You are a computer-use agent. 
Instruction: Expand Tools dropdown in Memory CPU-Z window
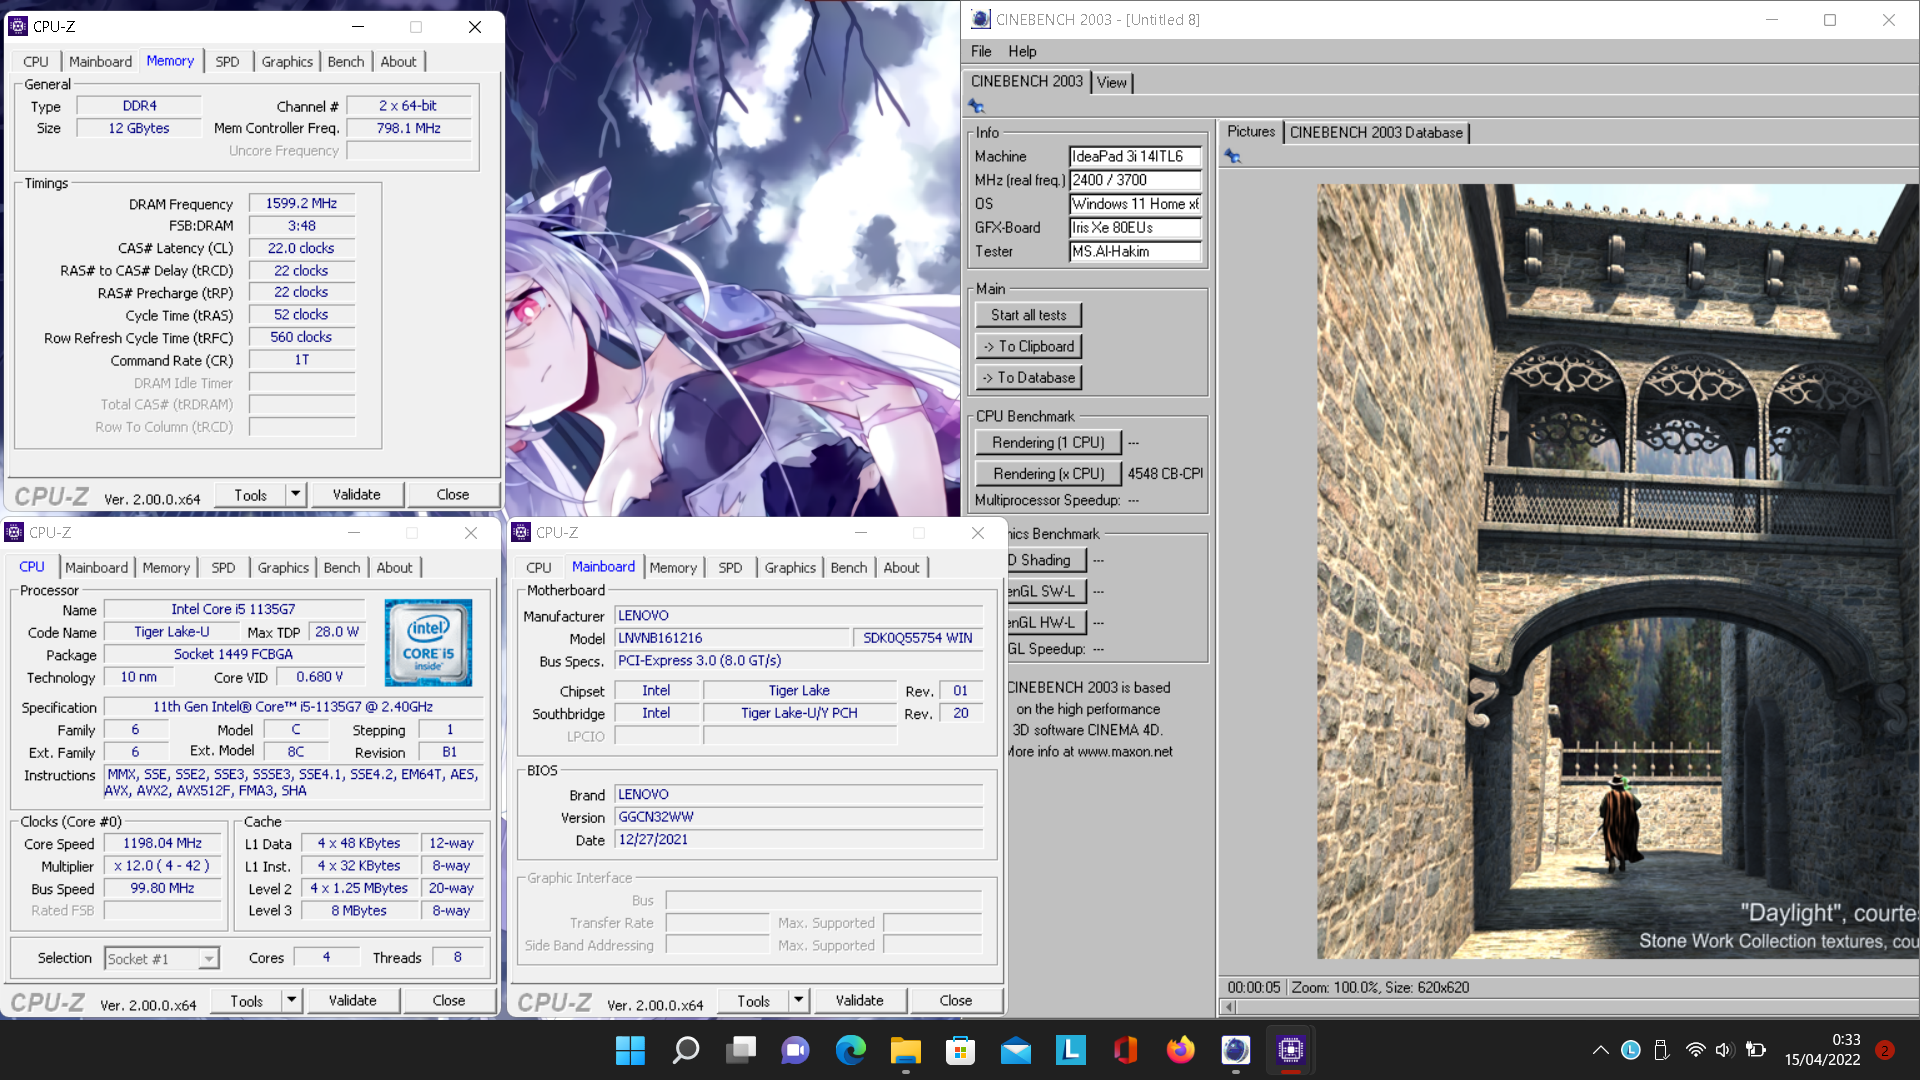295,494
